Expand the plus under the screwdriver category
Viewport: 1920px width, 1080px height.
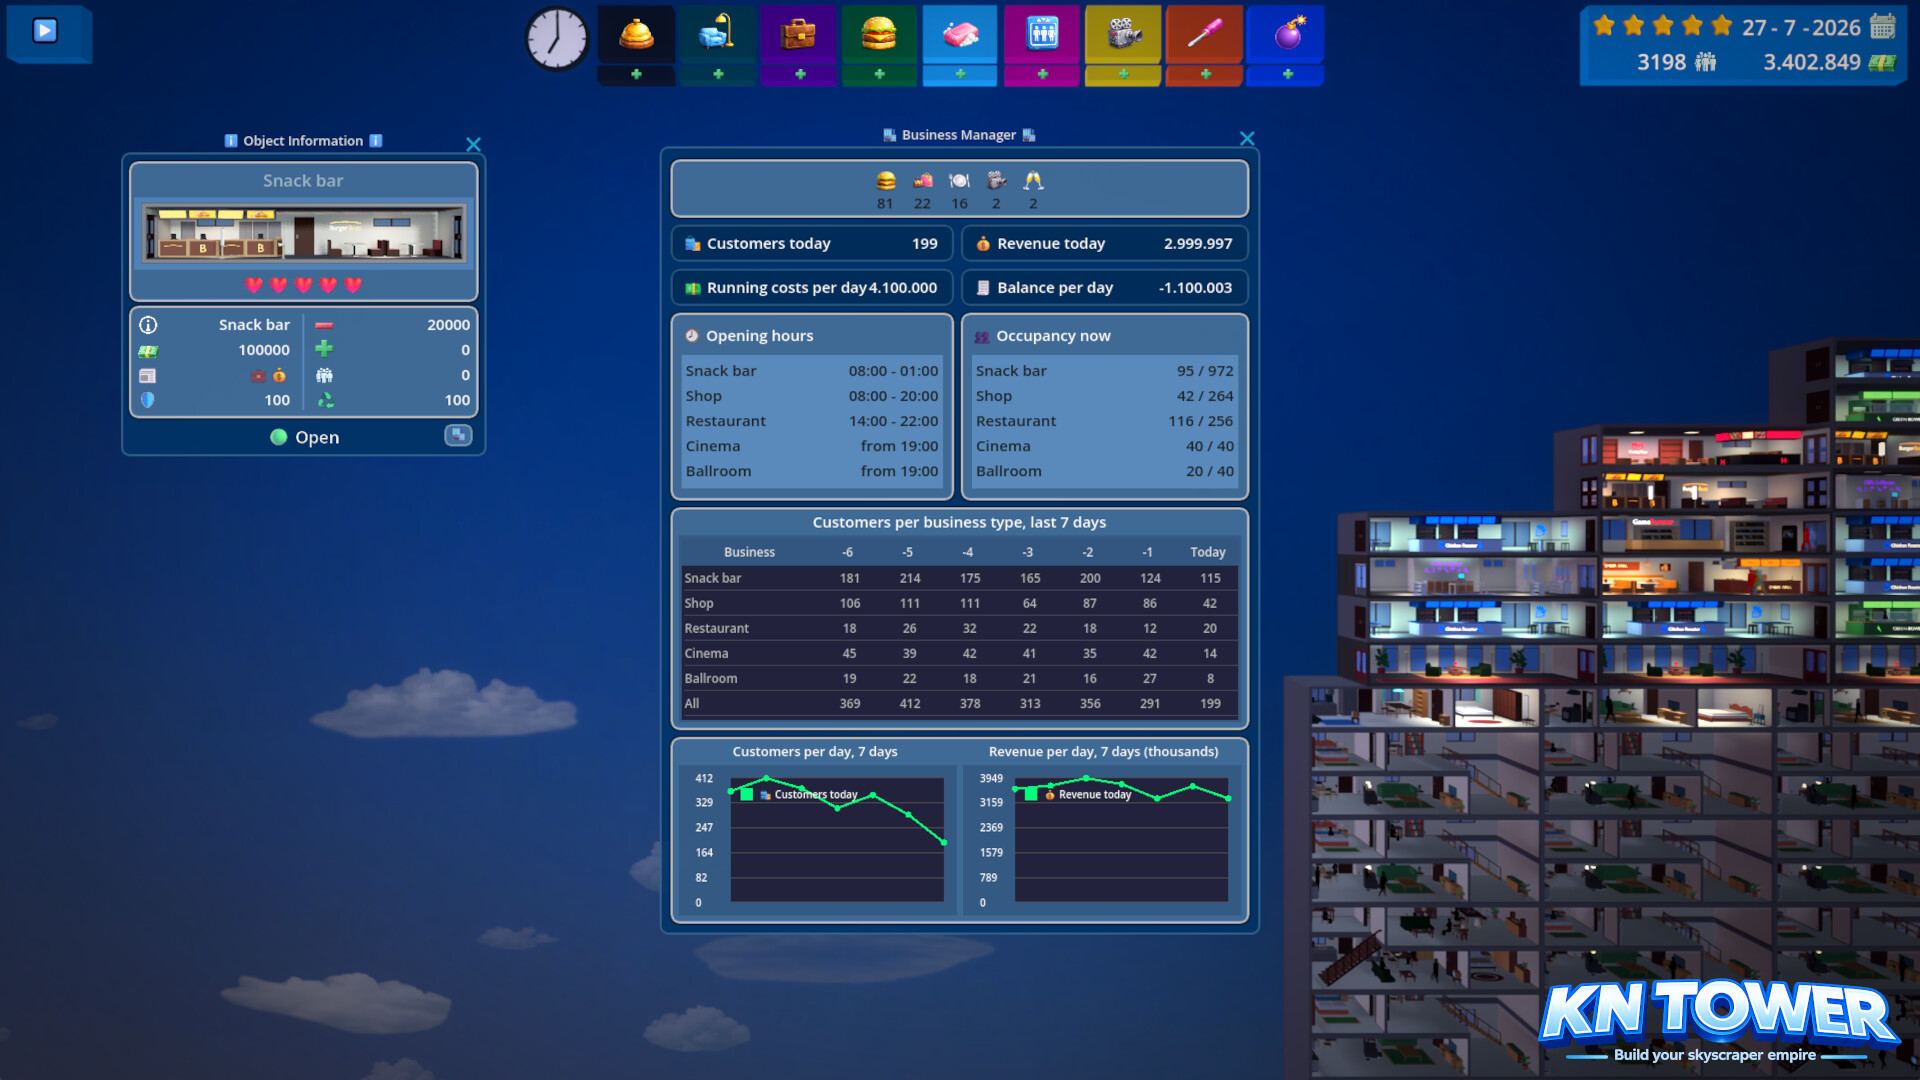(1205, 75)
